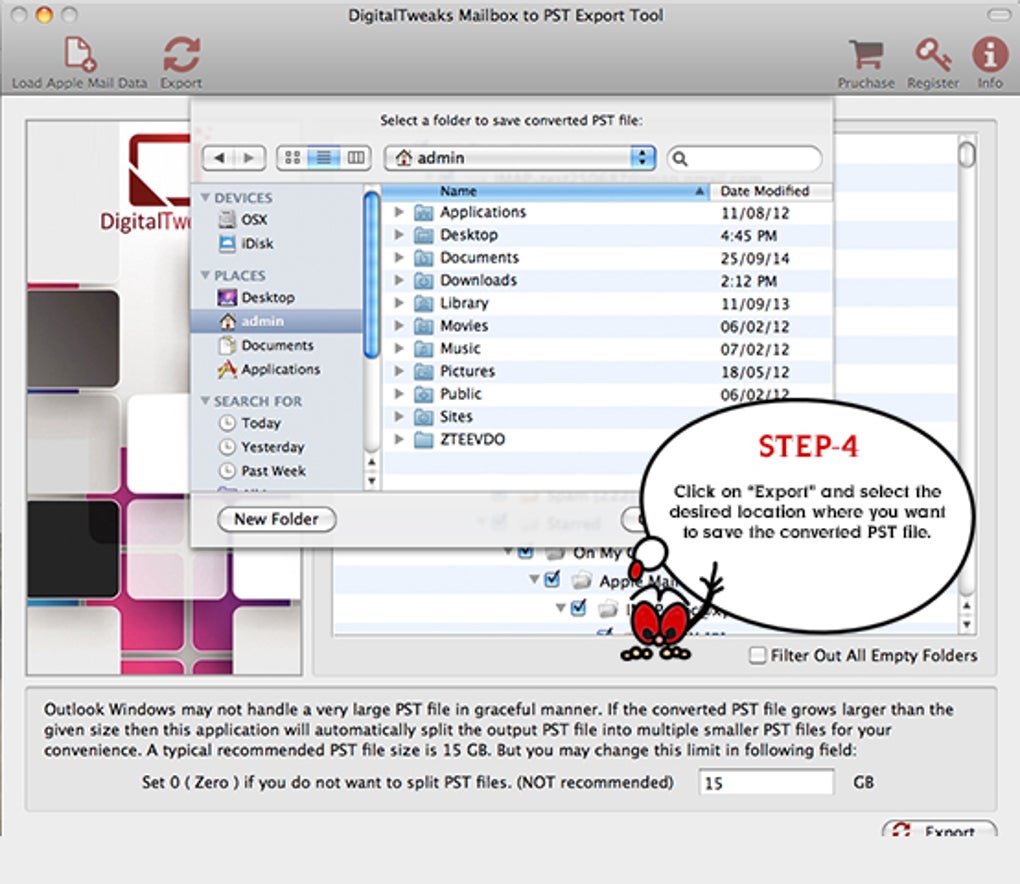Collapse the Apple Mail tree node

point(533,578)
